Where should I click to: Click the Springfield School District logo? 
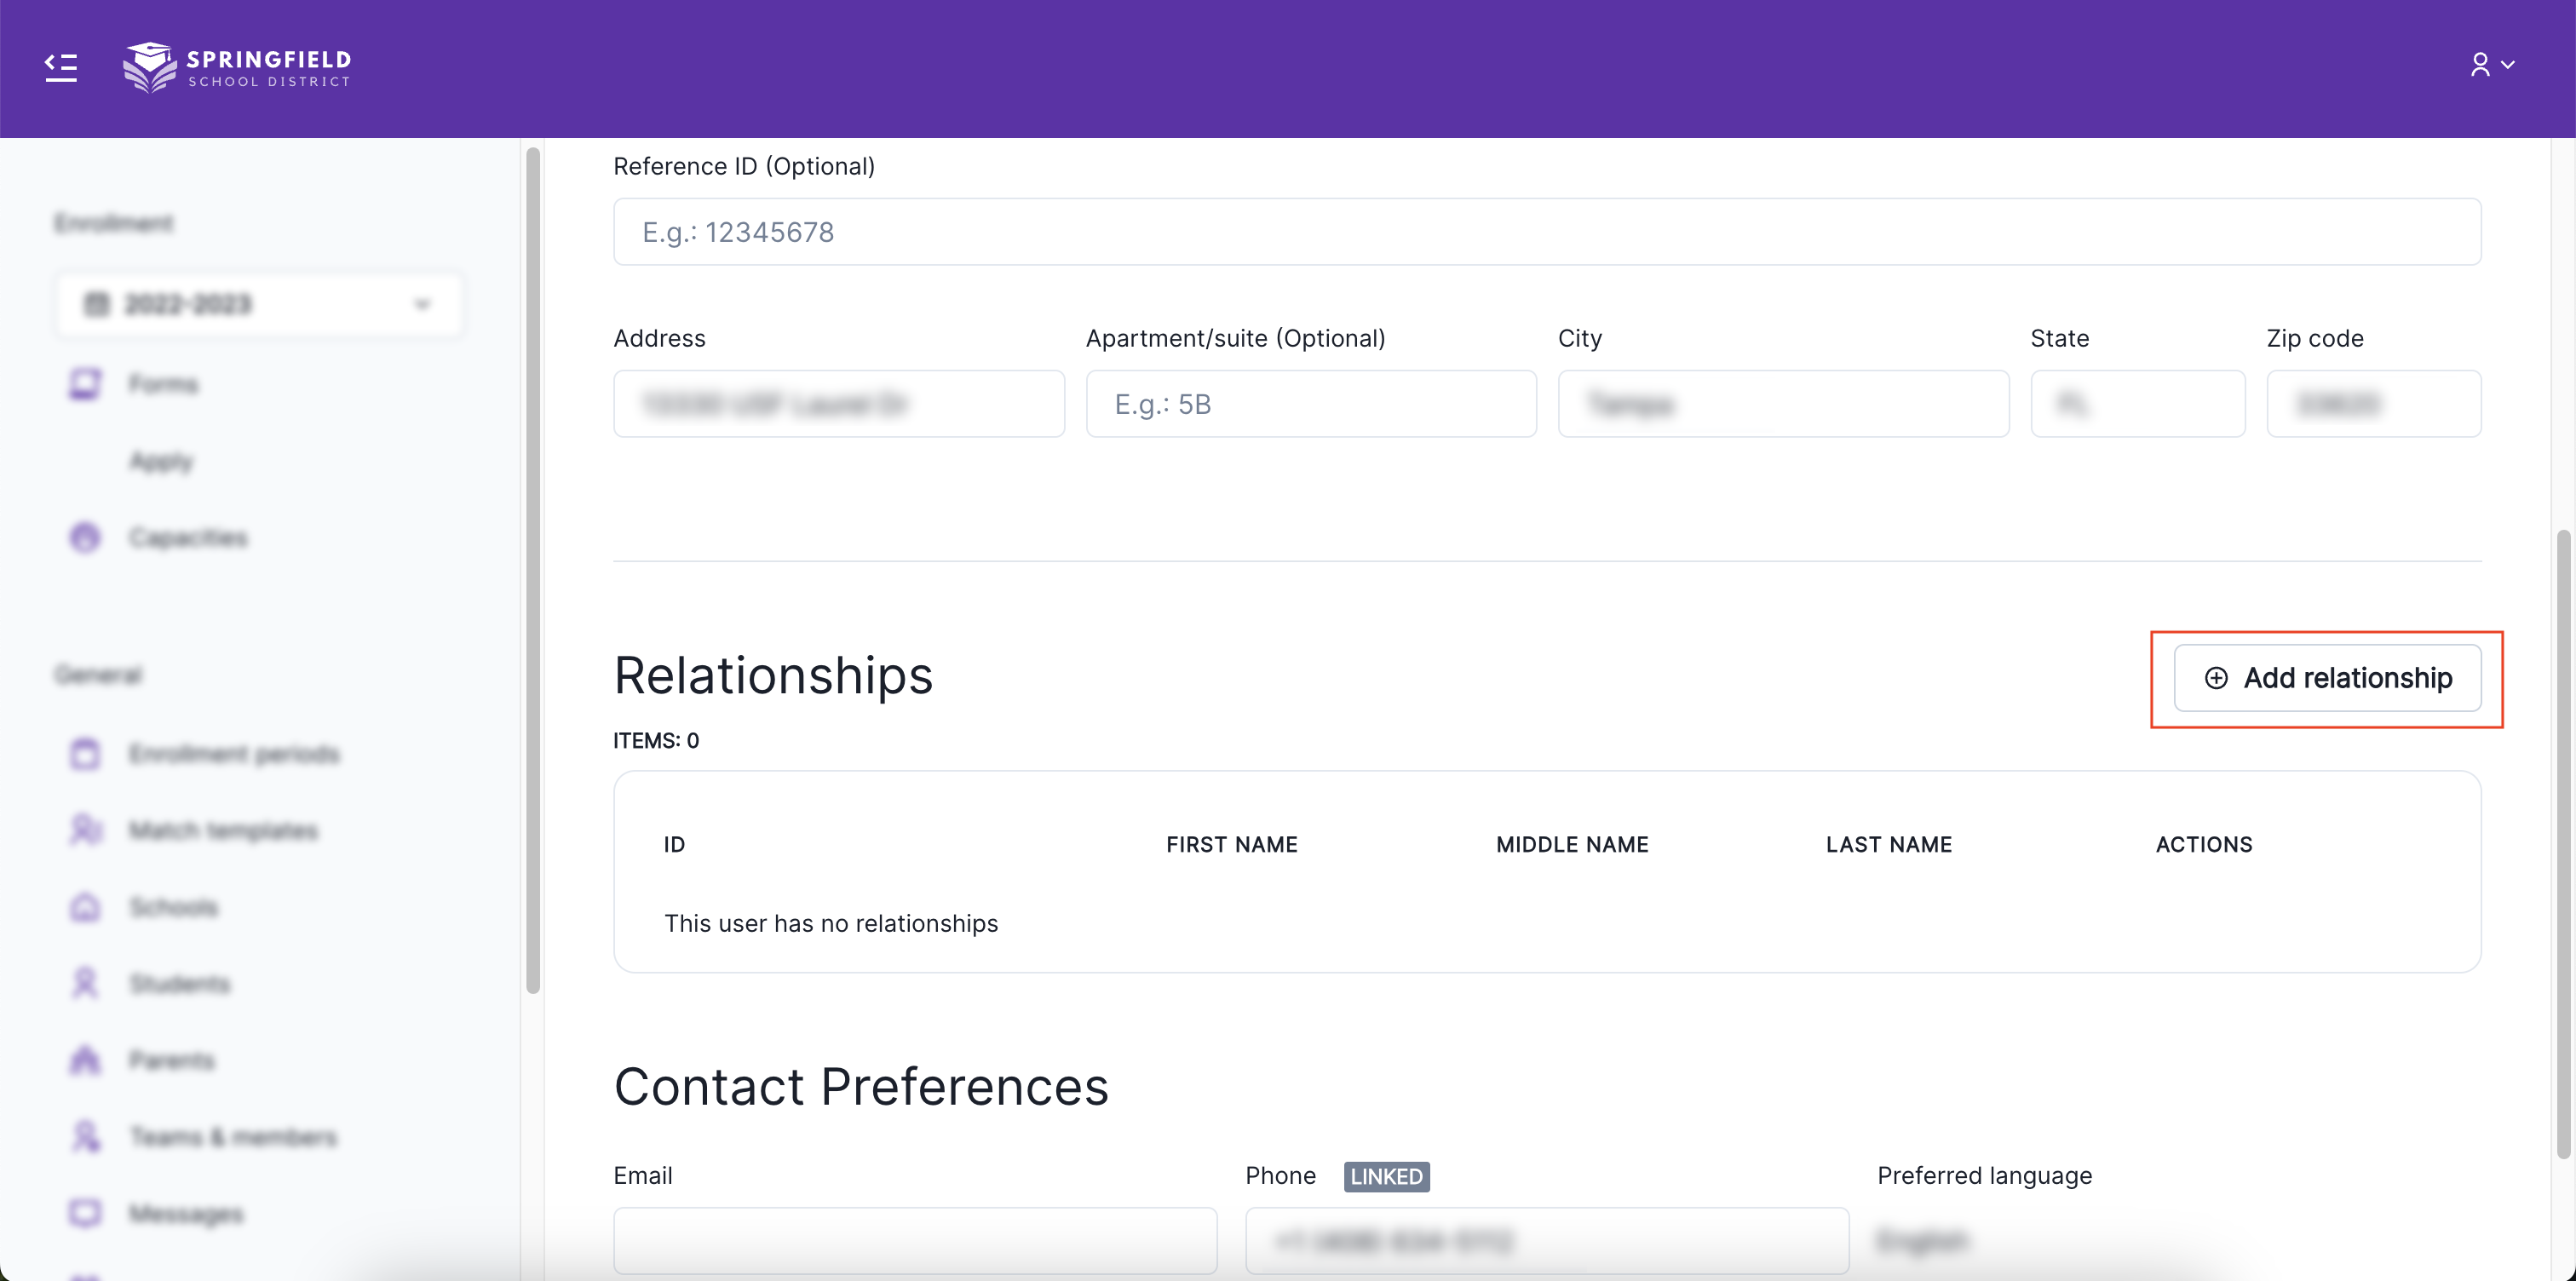coord(237,67)
